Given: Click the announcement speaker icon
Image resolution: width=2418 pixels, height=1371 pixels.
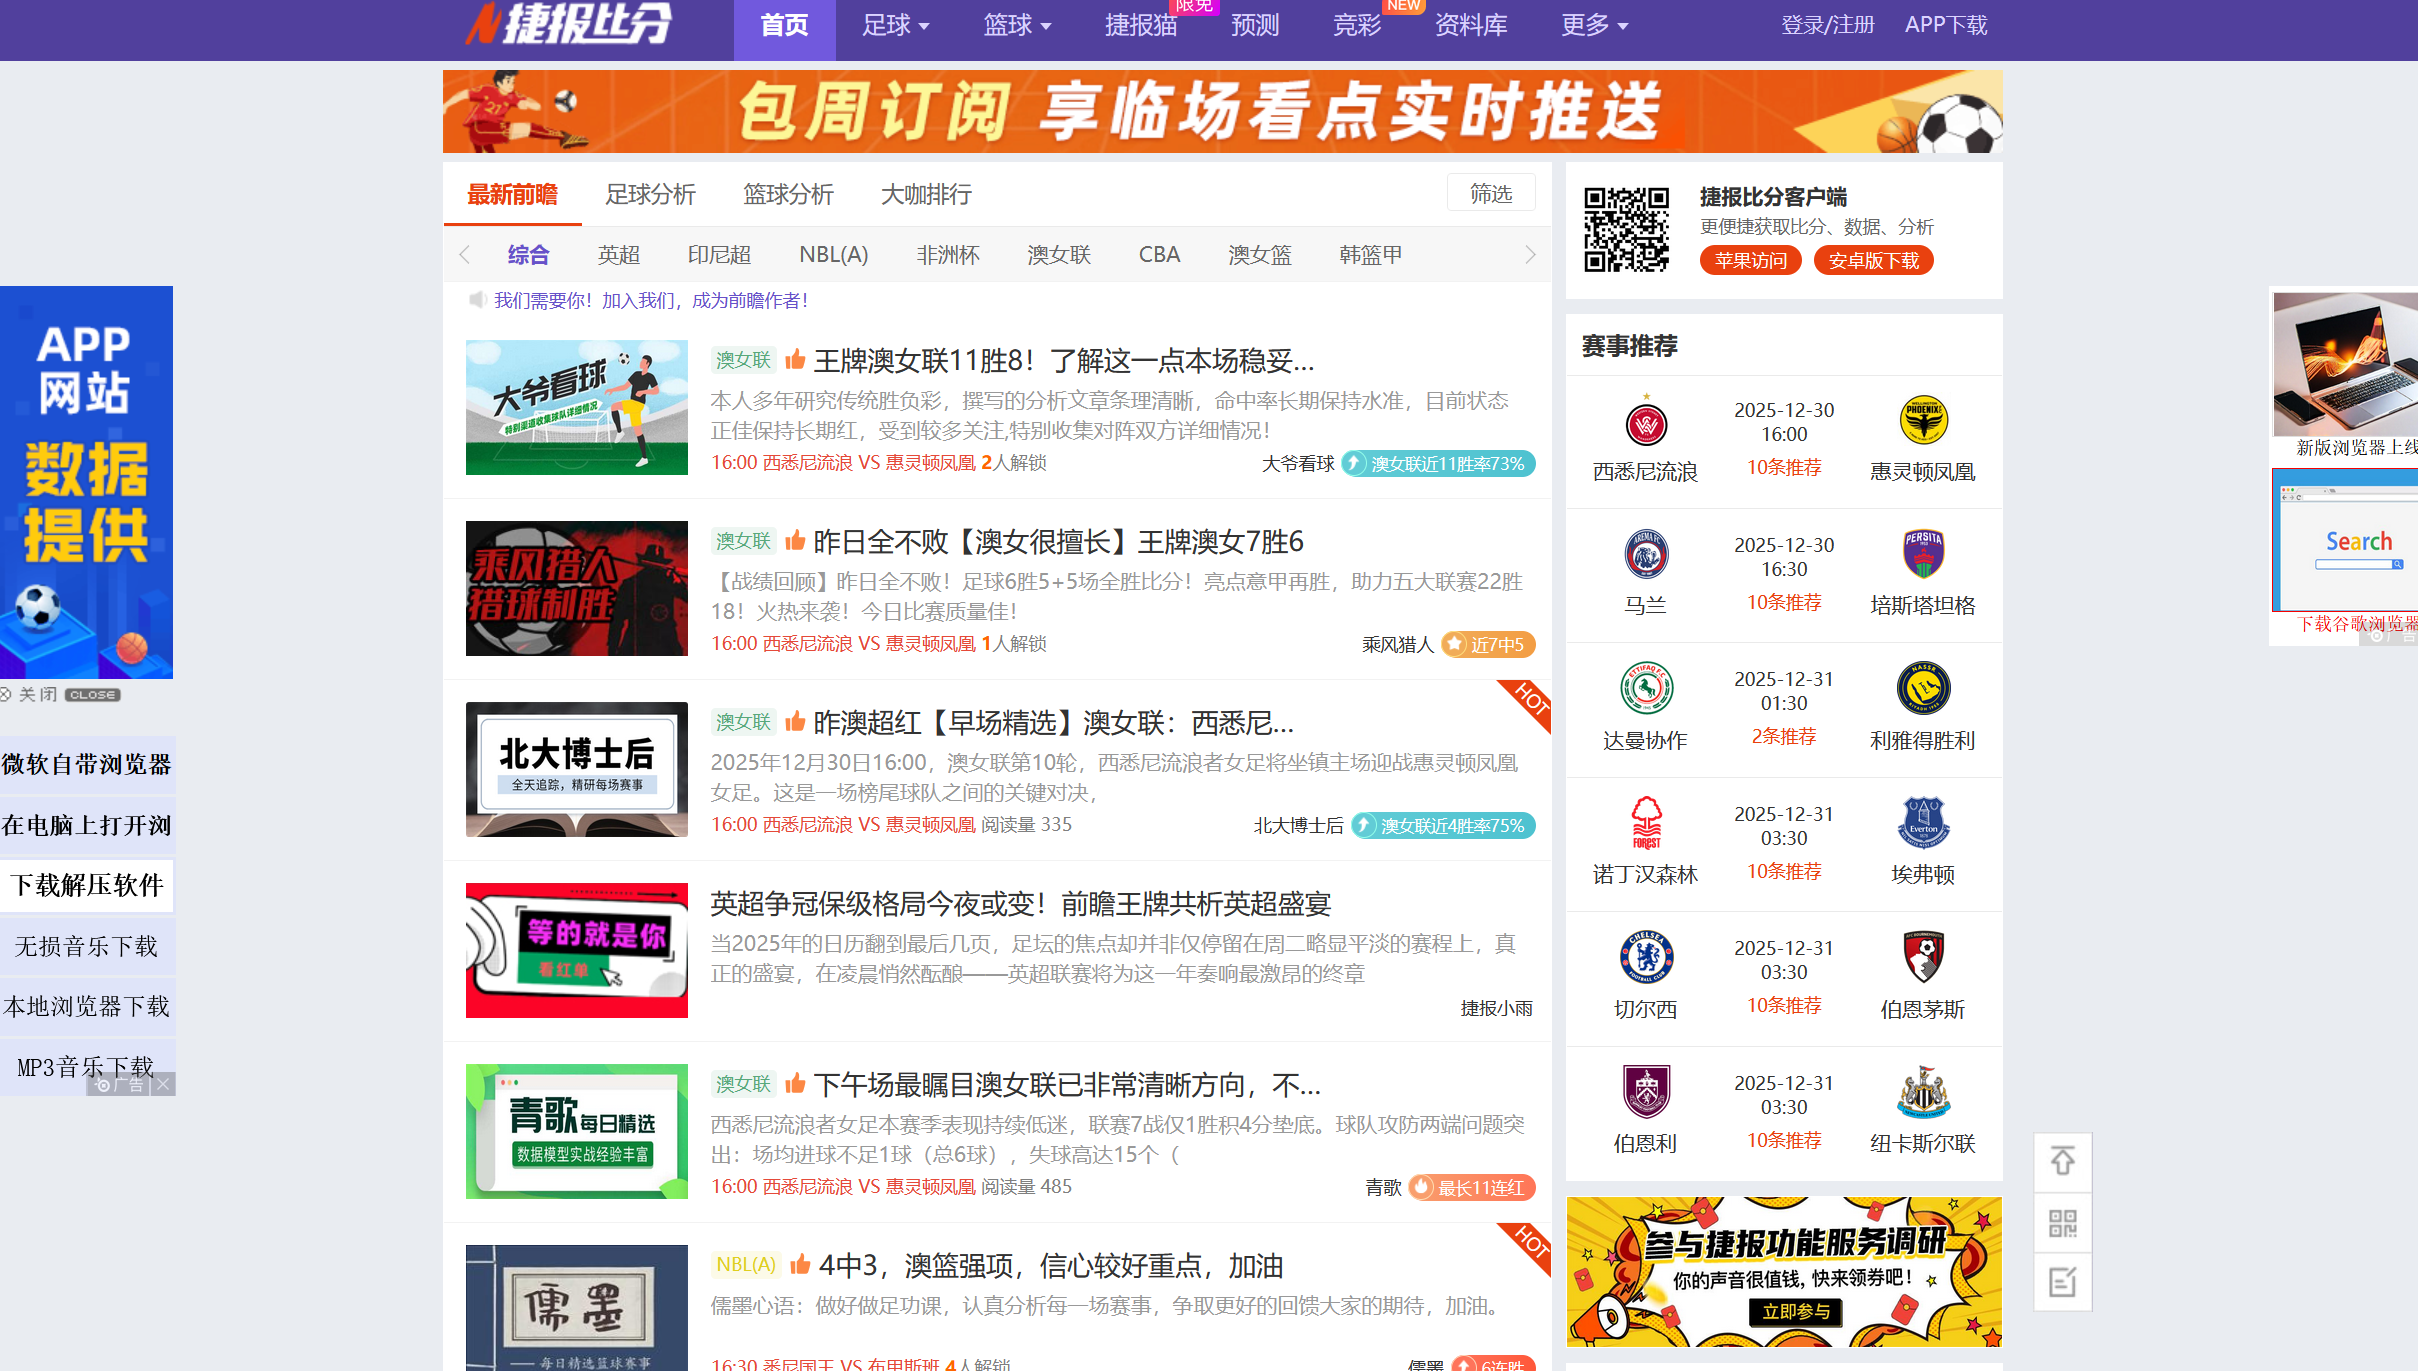Looking at the screenshot, I should tap(477, 300).
